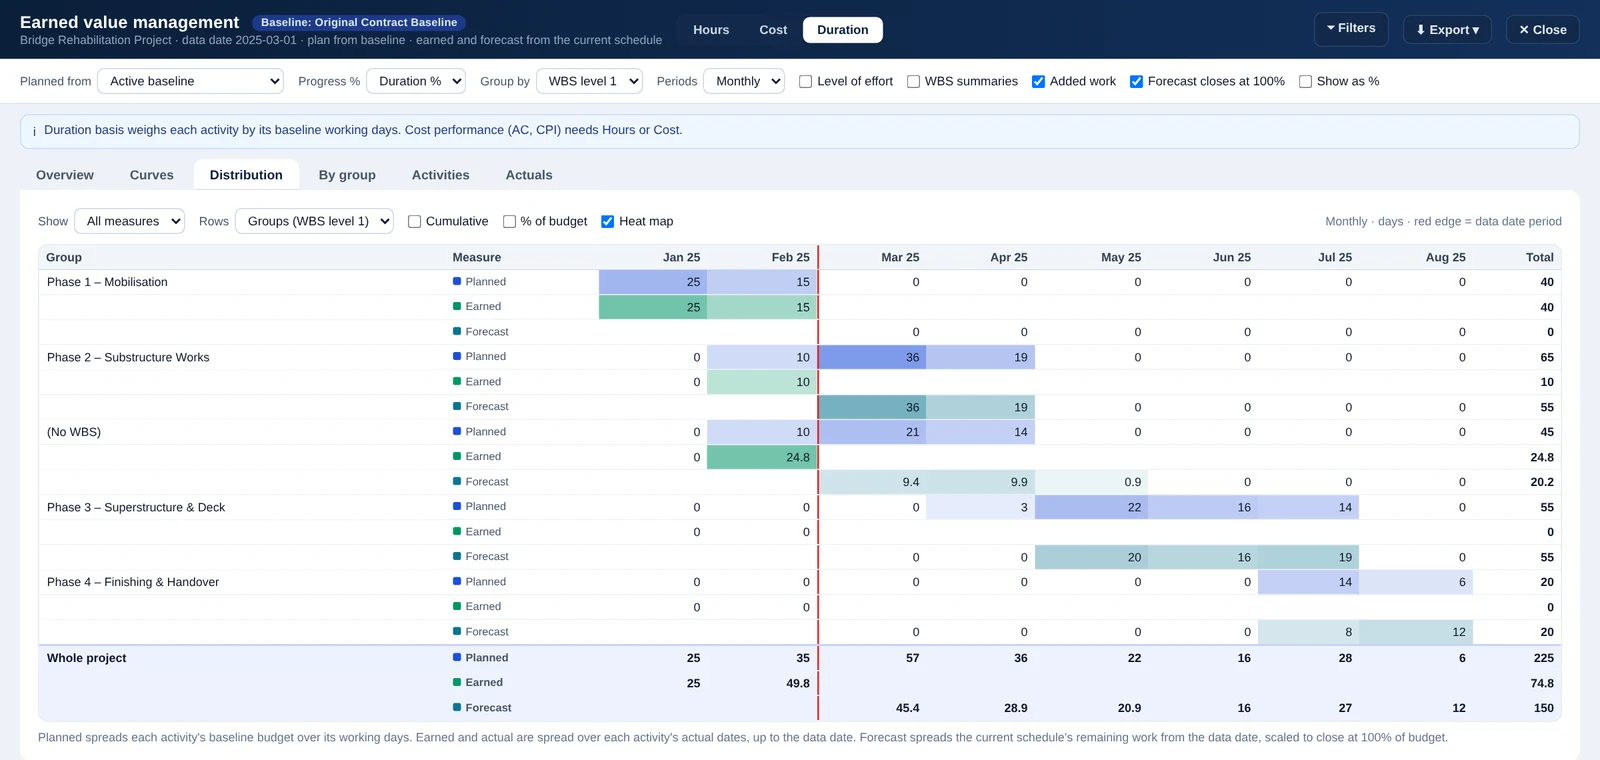Select the Duration basis tab

pyautogui.click(x=843, y=30)
